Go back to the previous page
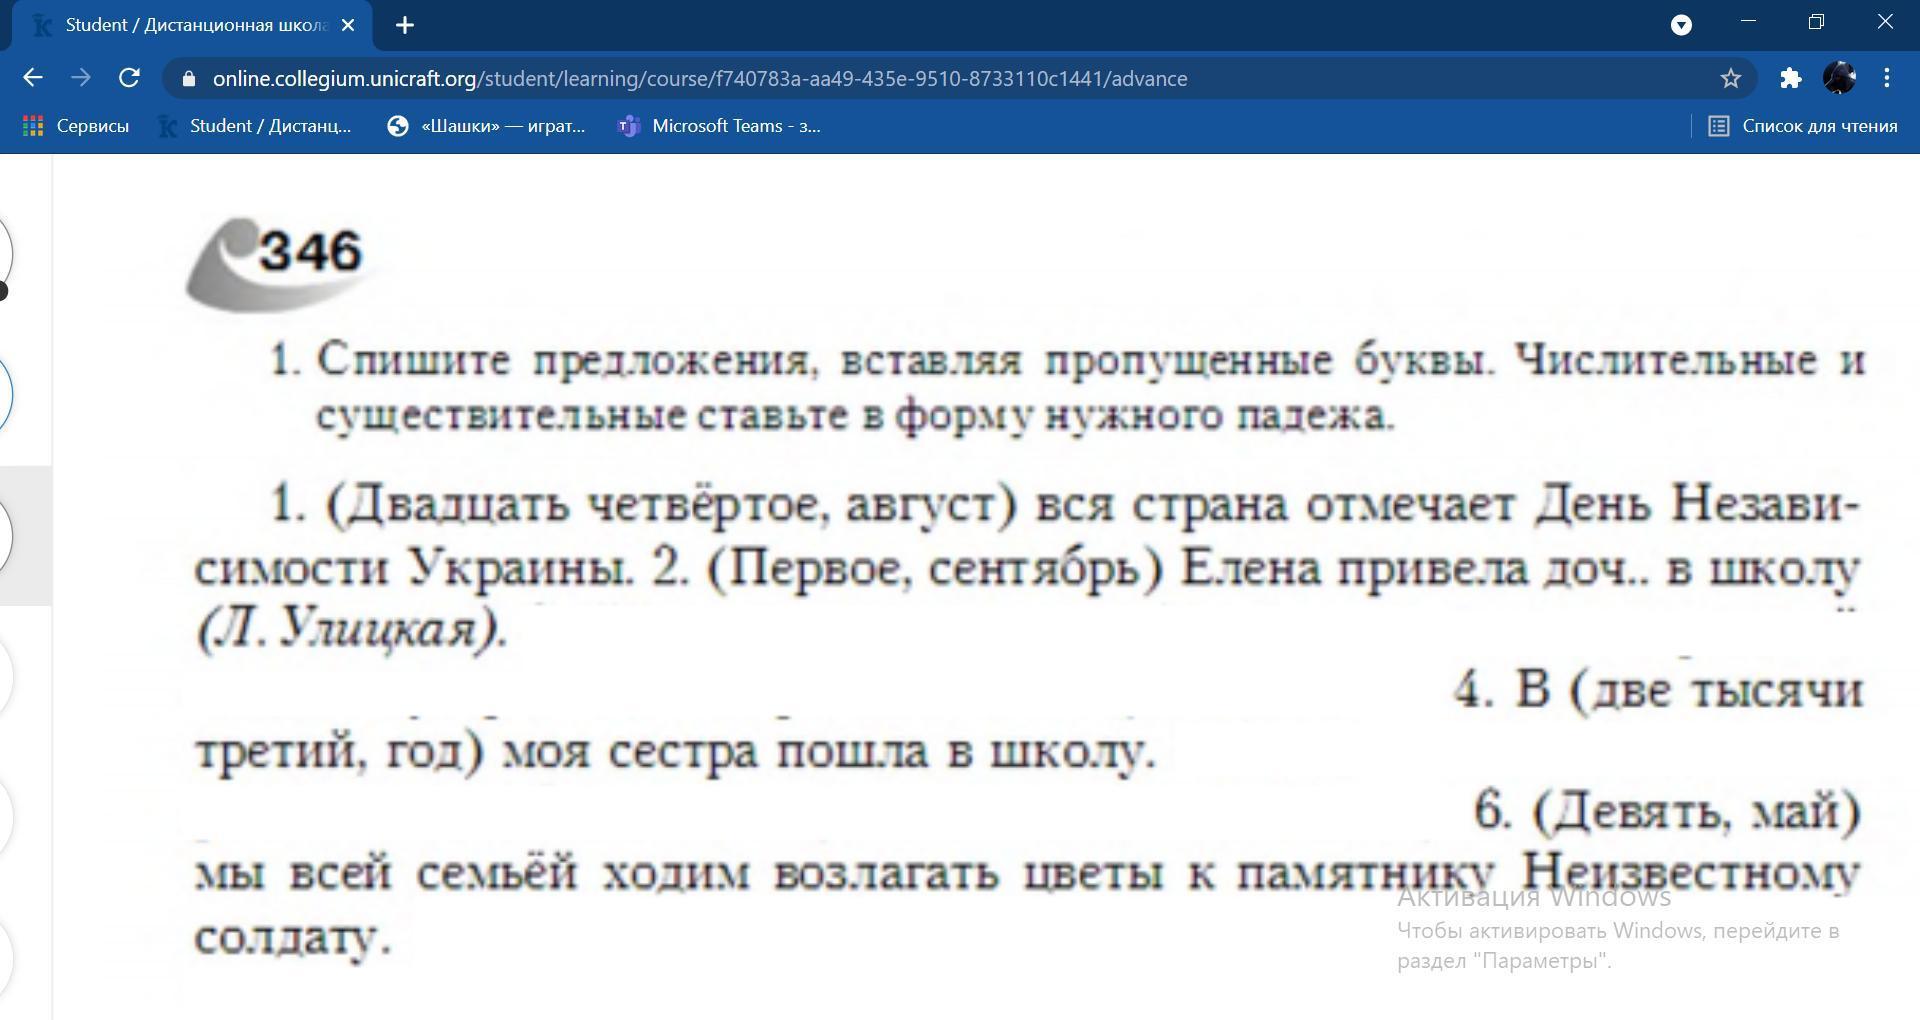Image resolution: width=1920 pixels, height=1020 pixels. pyautogui.click(x=32, y=78)
